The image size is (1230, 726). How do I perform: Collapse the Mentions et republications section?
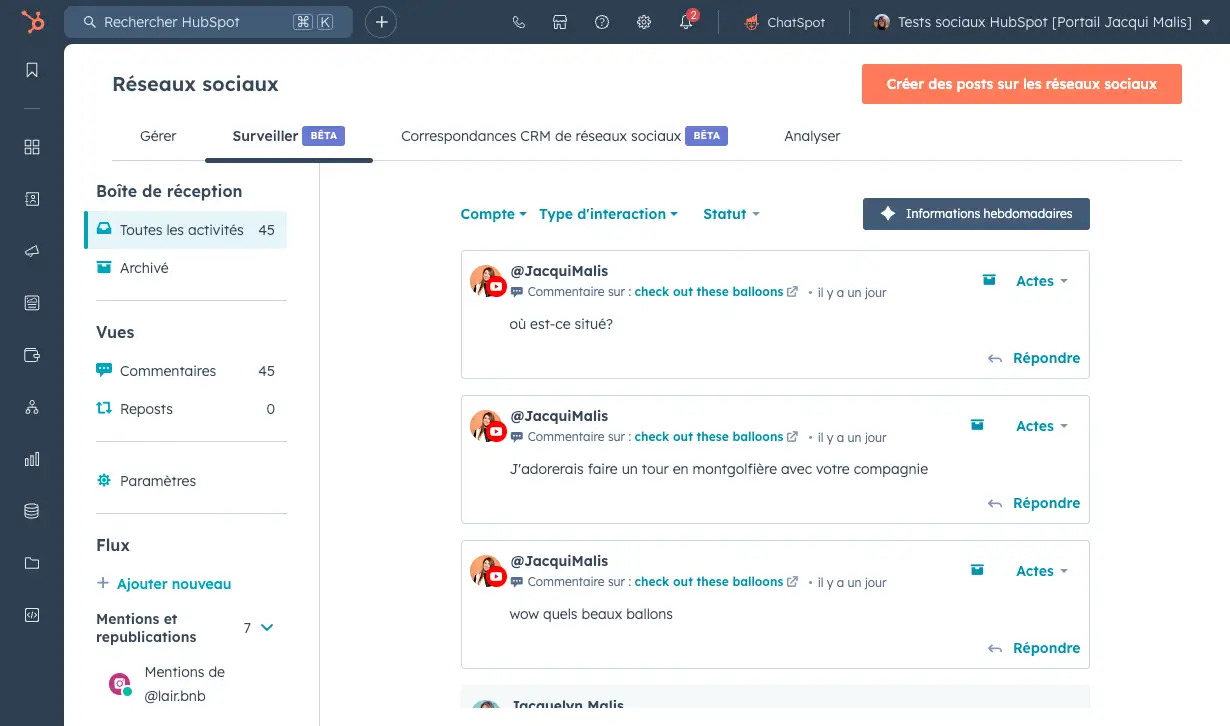tap(267, 628)
